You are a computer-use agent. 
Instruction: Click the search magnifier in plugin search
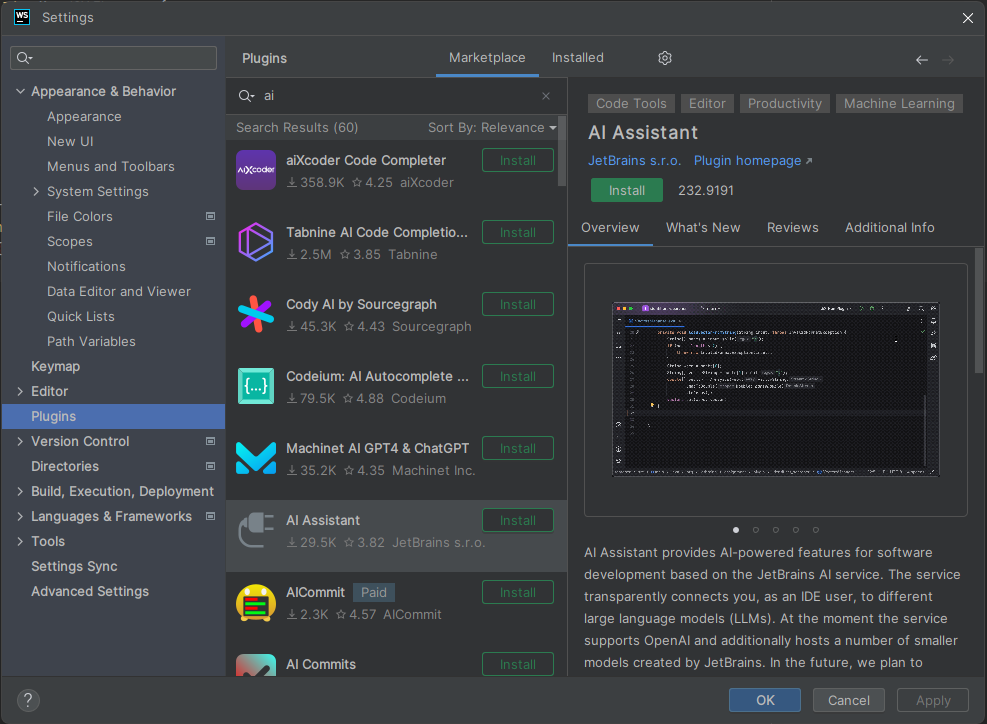tap(245, 96)
